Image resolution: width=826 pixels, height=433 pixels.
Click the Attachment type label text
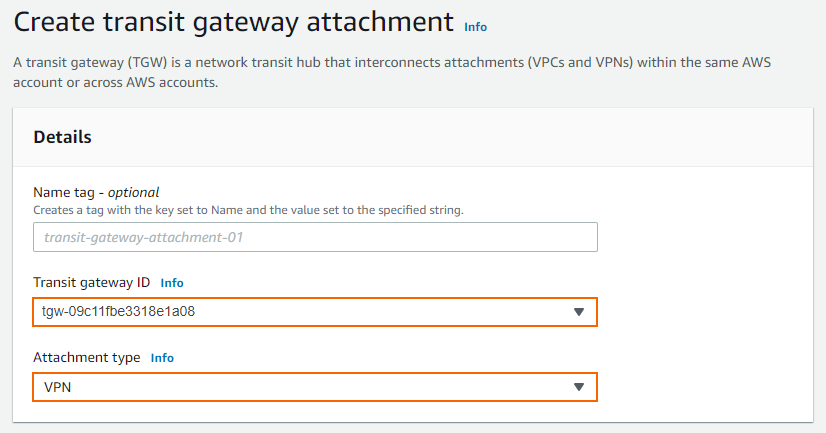(x=86, y=357)
